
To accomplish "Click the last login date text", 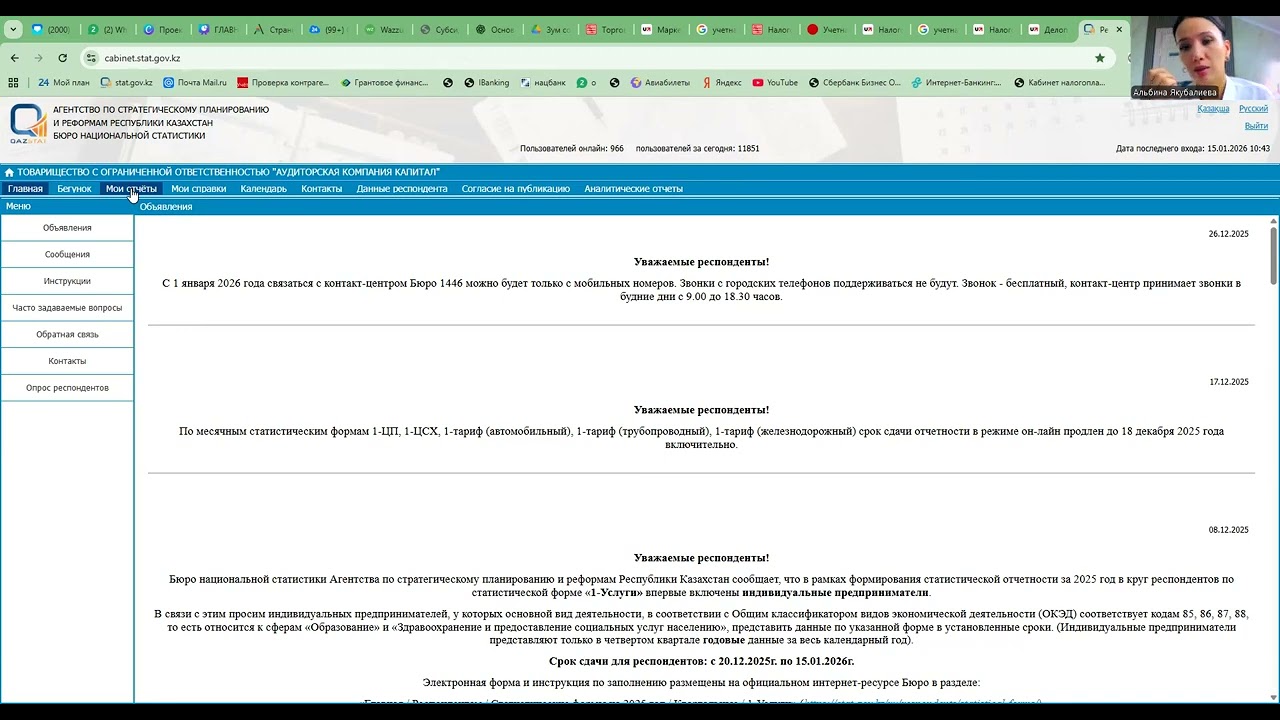I will [1193, 148].
